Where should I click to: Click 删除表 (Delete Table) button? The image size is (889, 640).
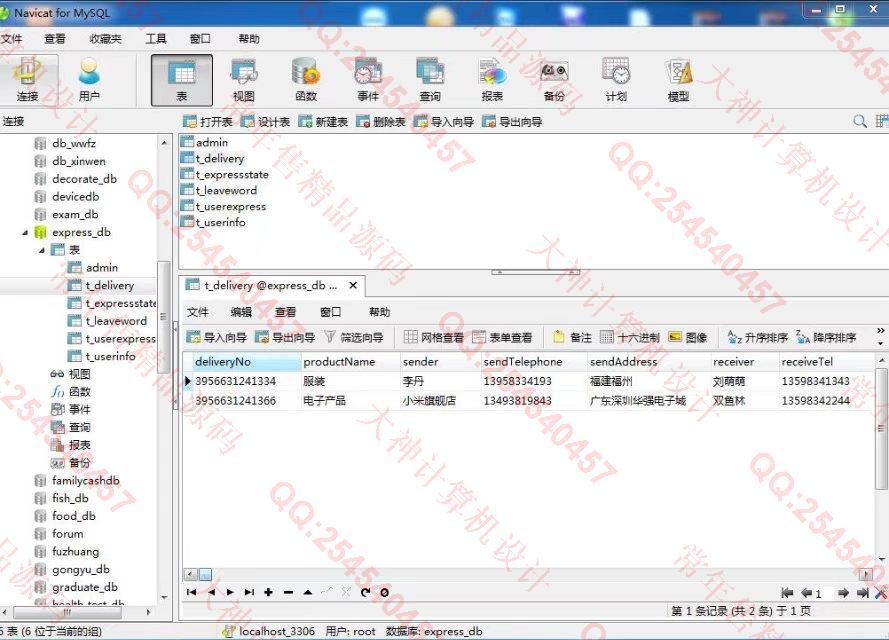coord(381,121)
